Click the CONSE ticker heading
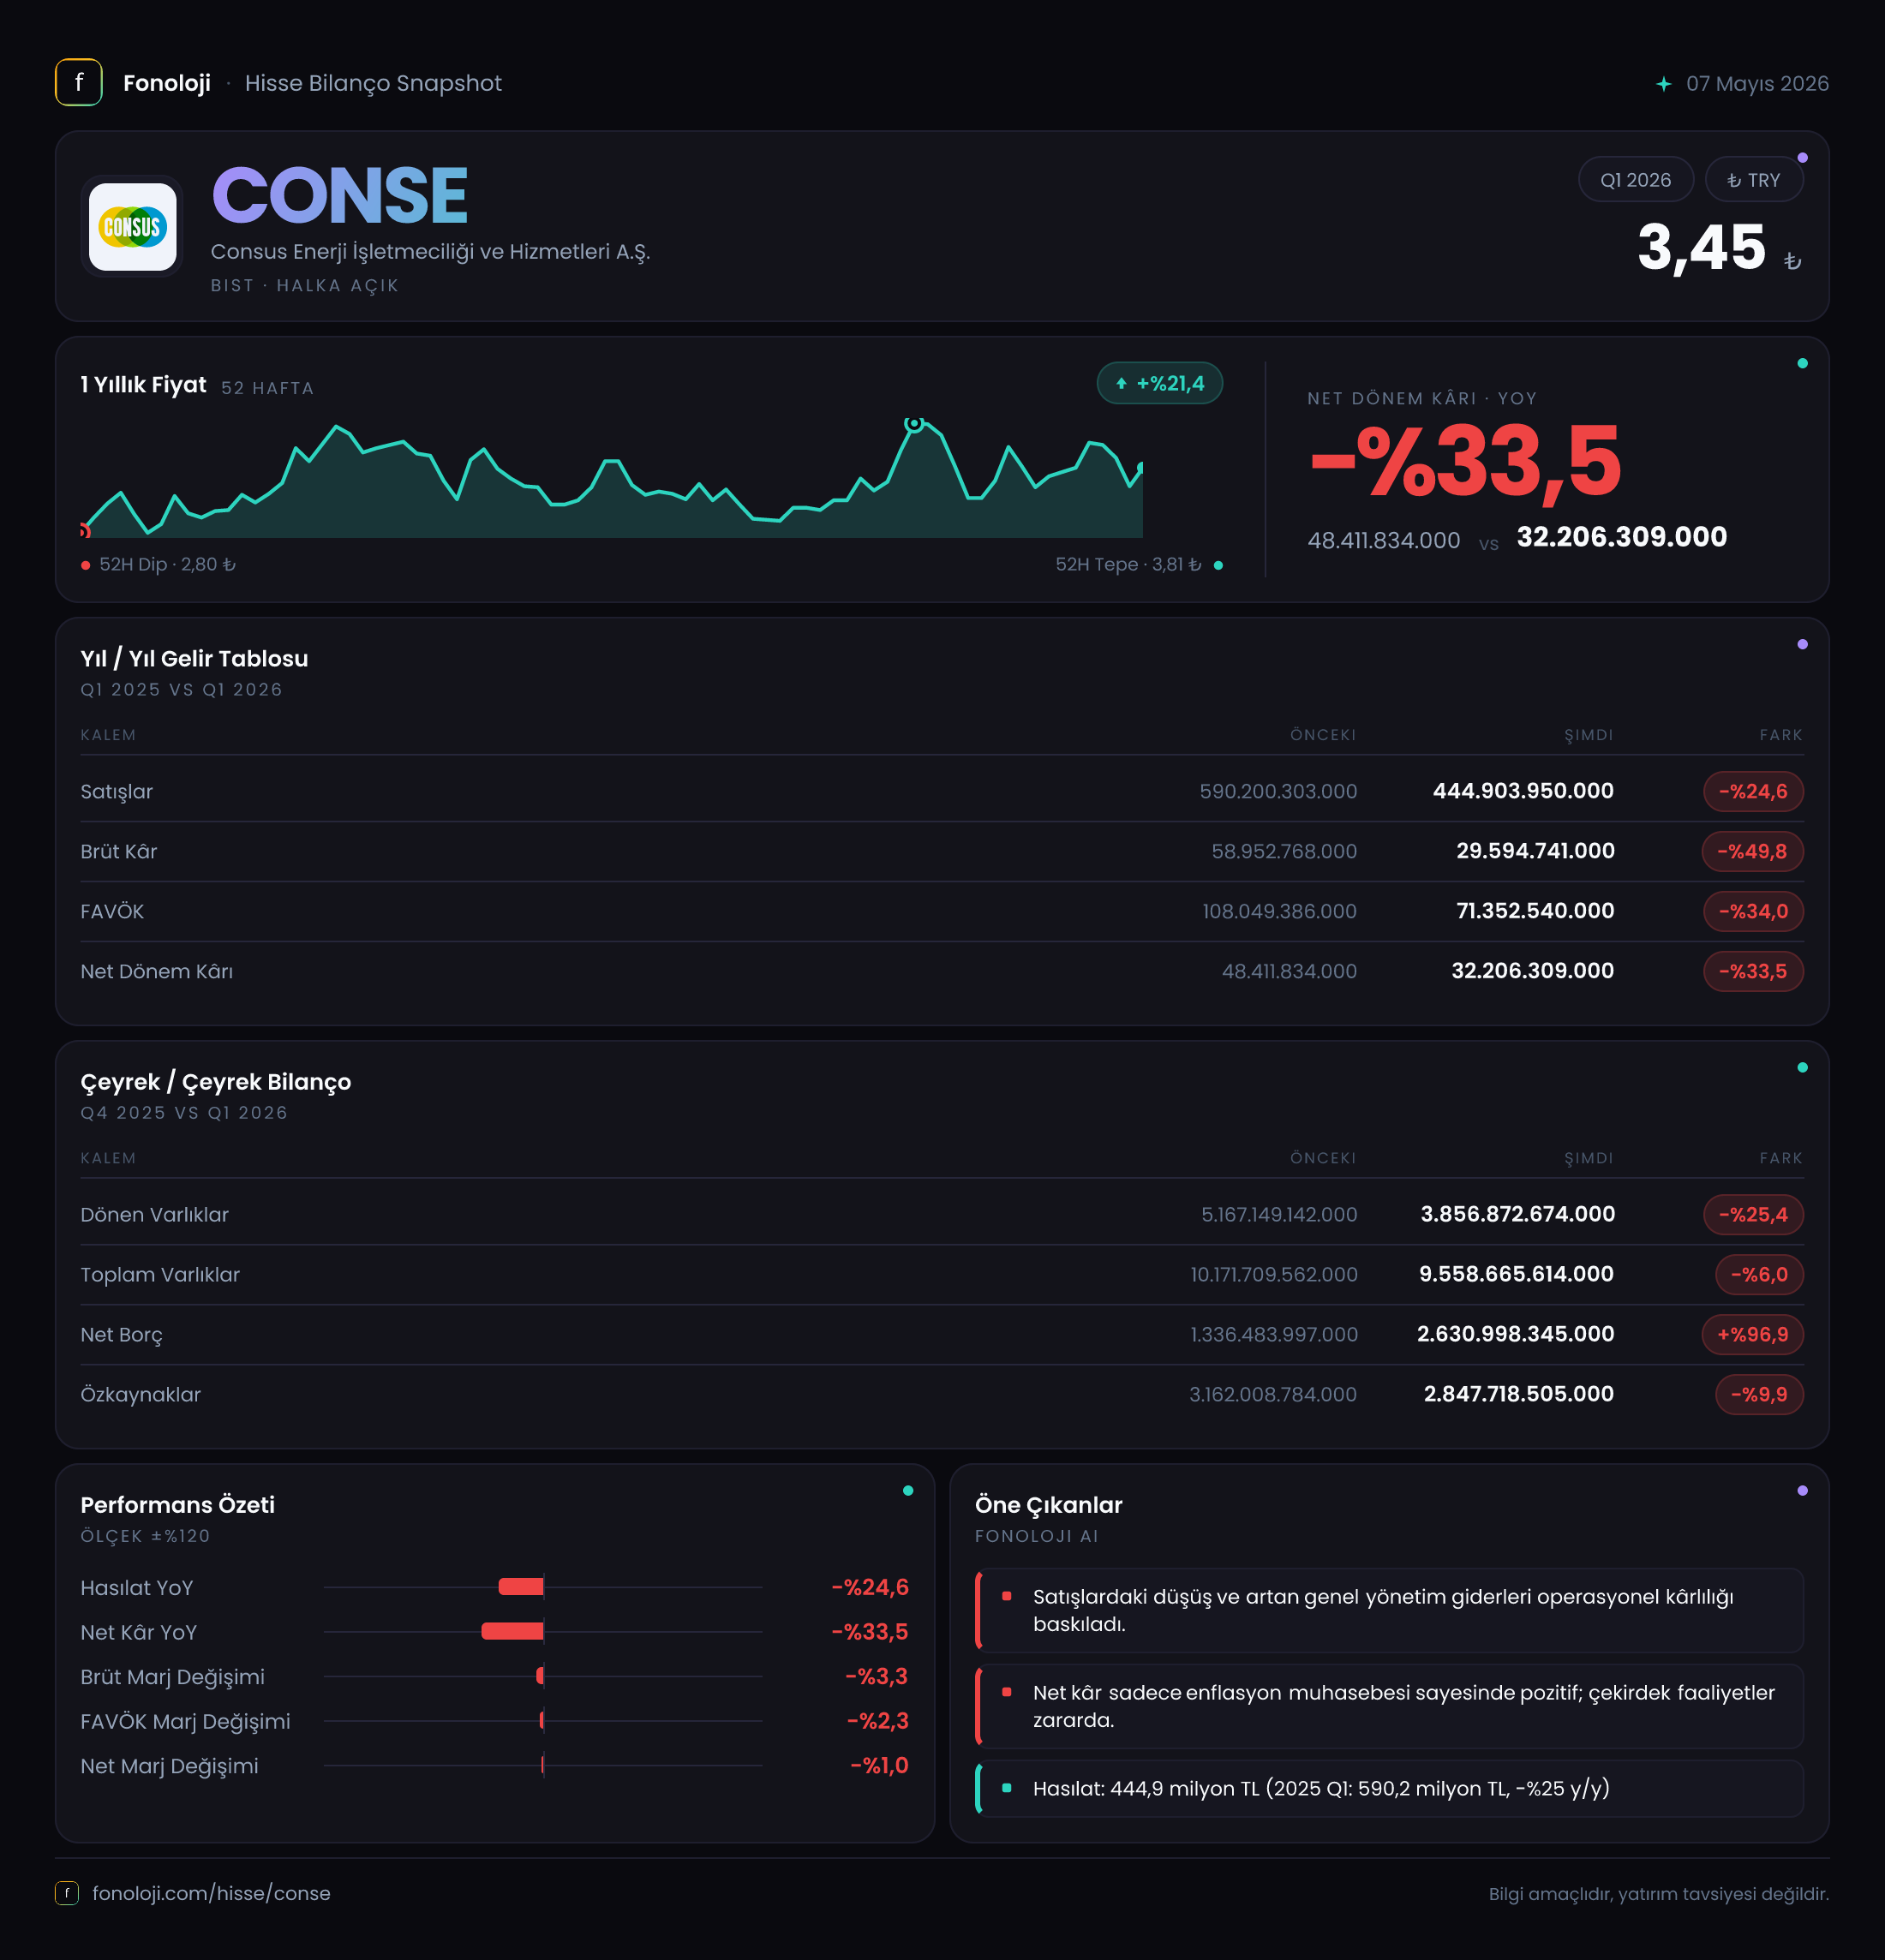 pos(340,195)
